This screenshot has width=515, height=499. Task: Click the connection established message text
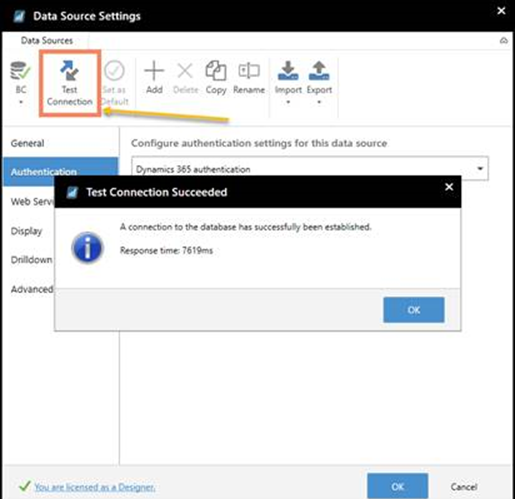[x=245, y=227]
